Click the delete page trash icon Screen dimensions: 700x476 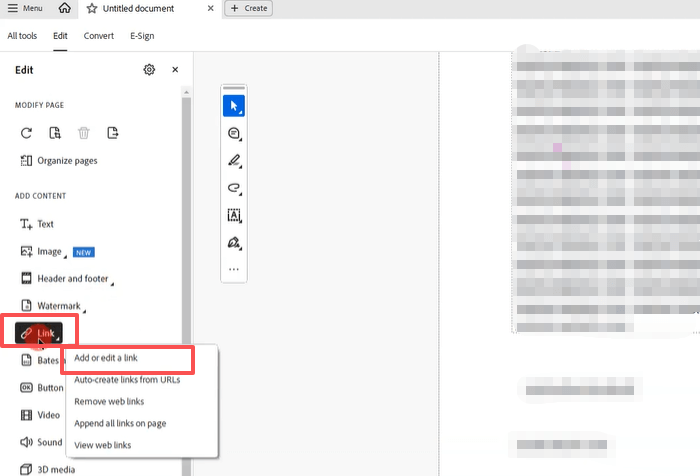[x=83, y=133]
